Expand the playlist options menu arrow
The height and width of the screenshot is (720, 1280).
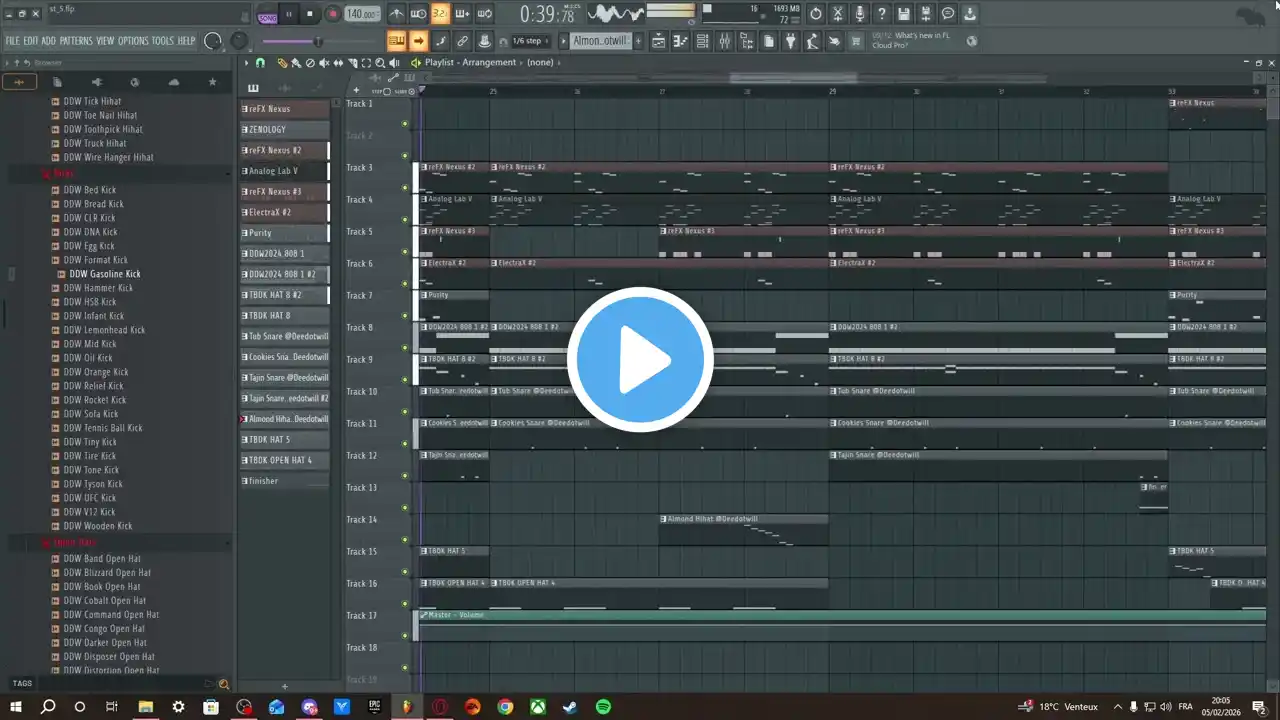pyautogui.click(x=247, y=63)
